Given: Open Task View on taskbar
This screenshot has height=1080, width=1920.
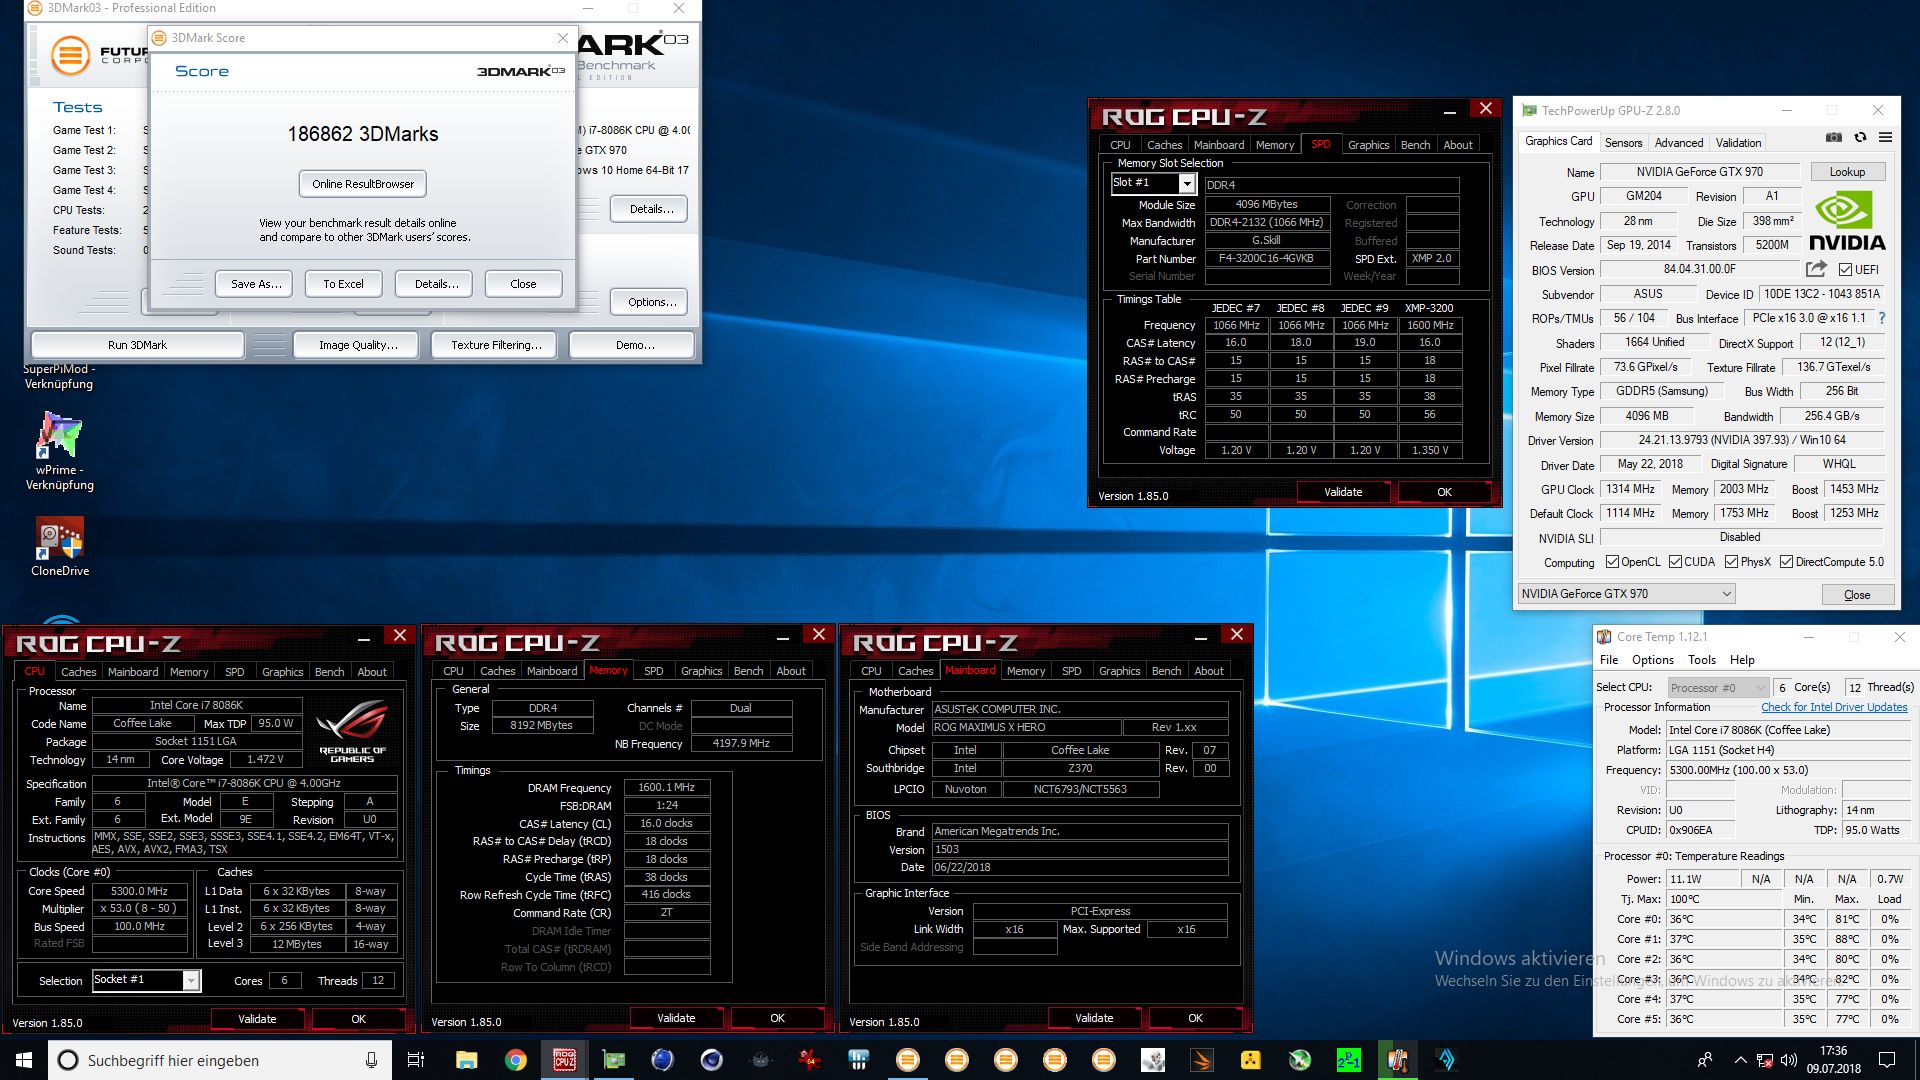Looking at the screenshot, I should click(416, 1060).
